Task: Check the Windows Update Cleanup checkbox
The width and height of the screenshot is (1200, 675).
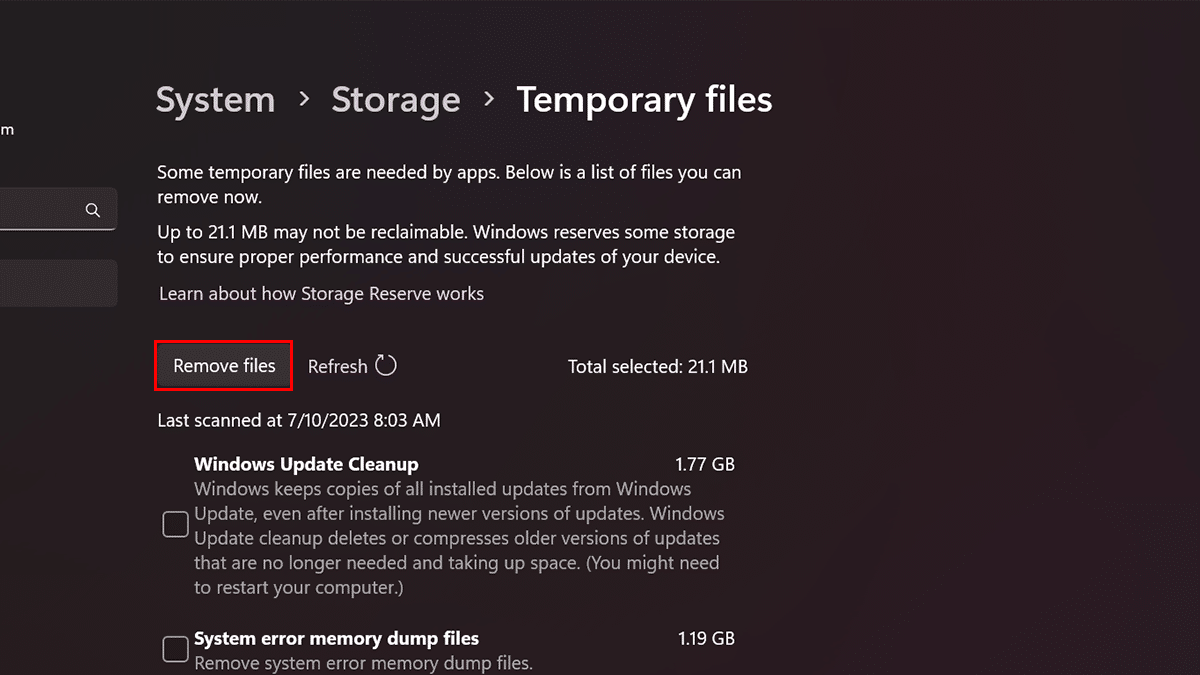Action: coord(175,525)
